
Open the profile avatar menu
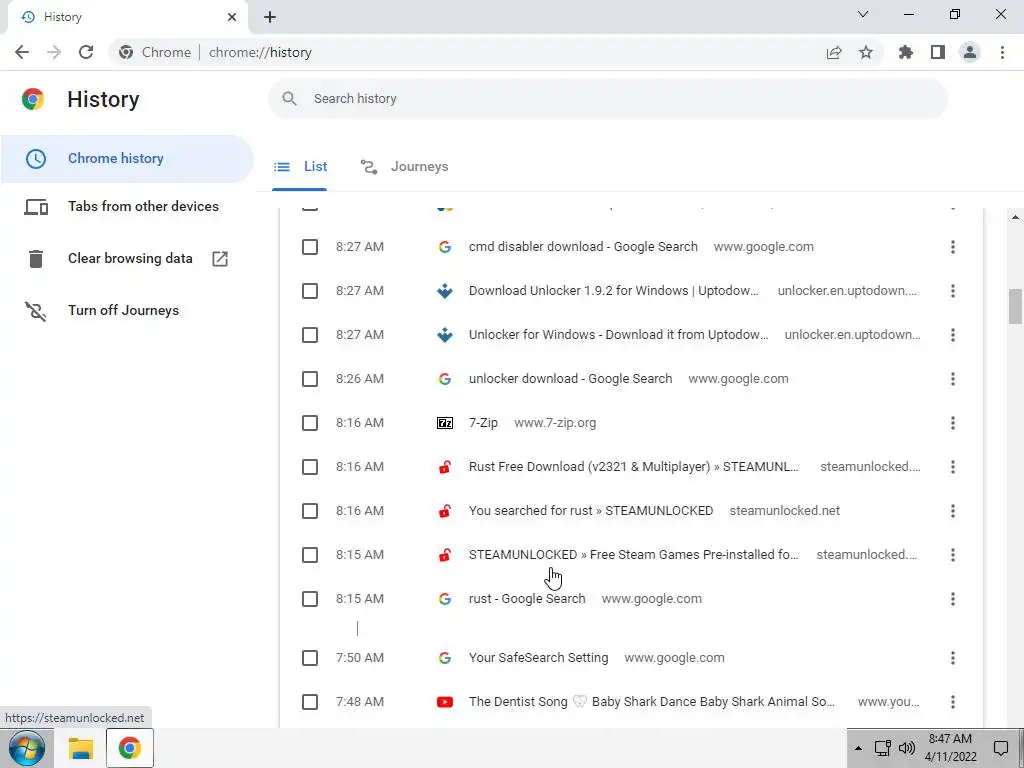tap(970, 52)
